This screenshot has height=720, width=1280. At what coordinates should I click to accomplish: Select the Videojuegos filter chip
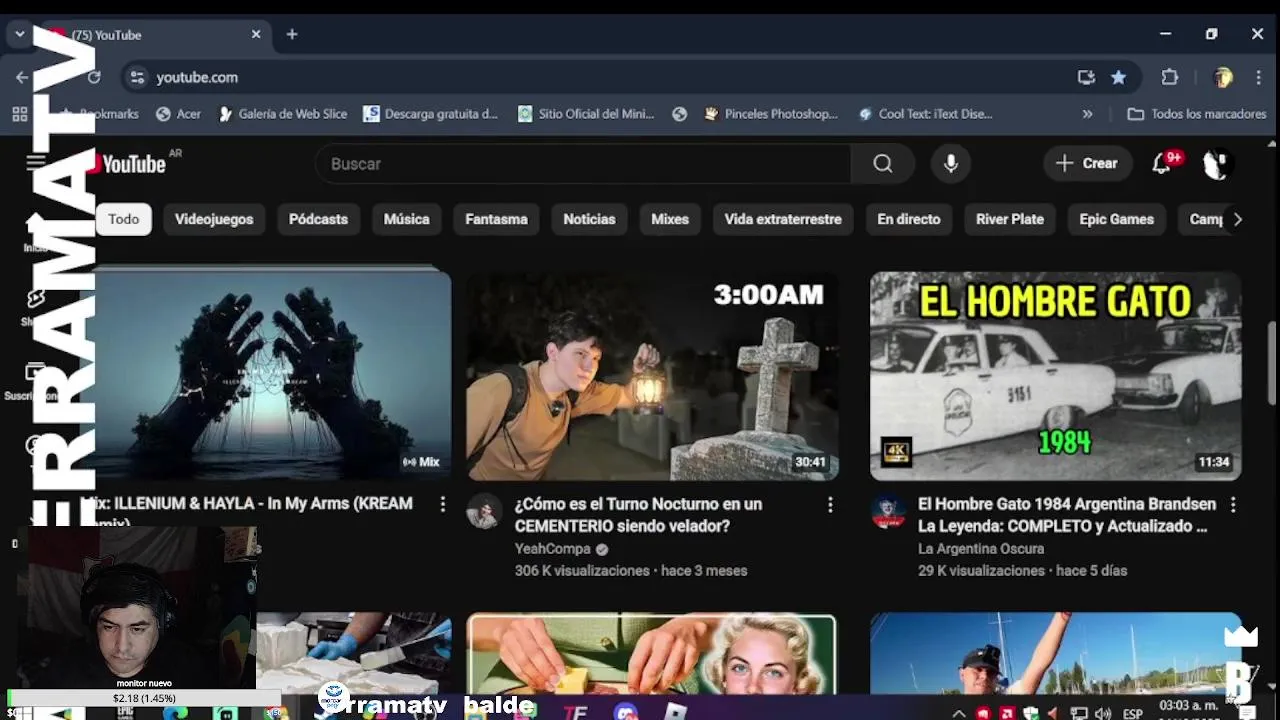coord(214,219)
